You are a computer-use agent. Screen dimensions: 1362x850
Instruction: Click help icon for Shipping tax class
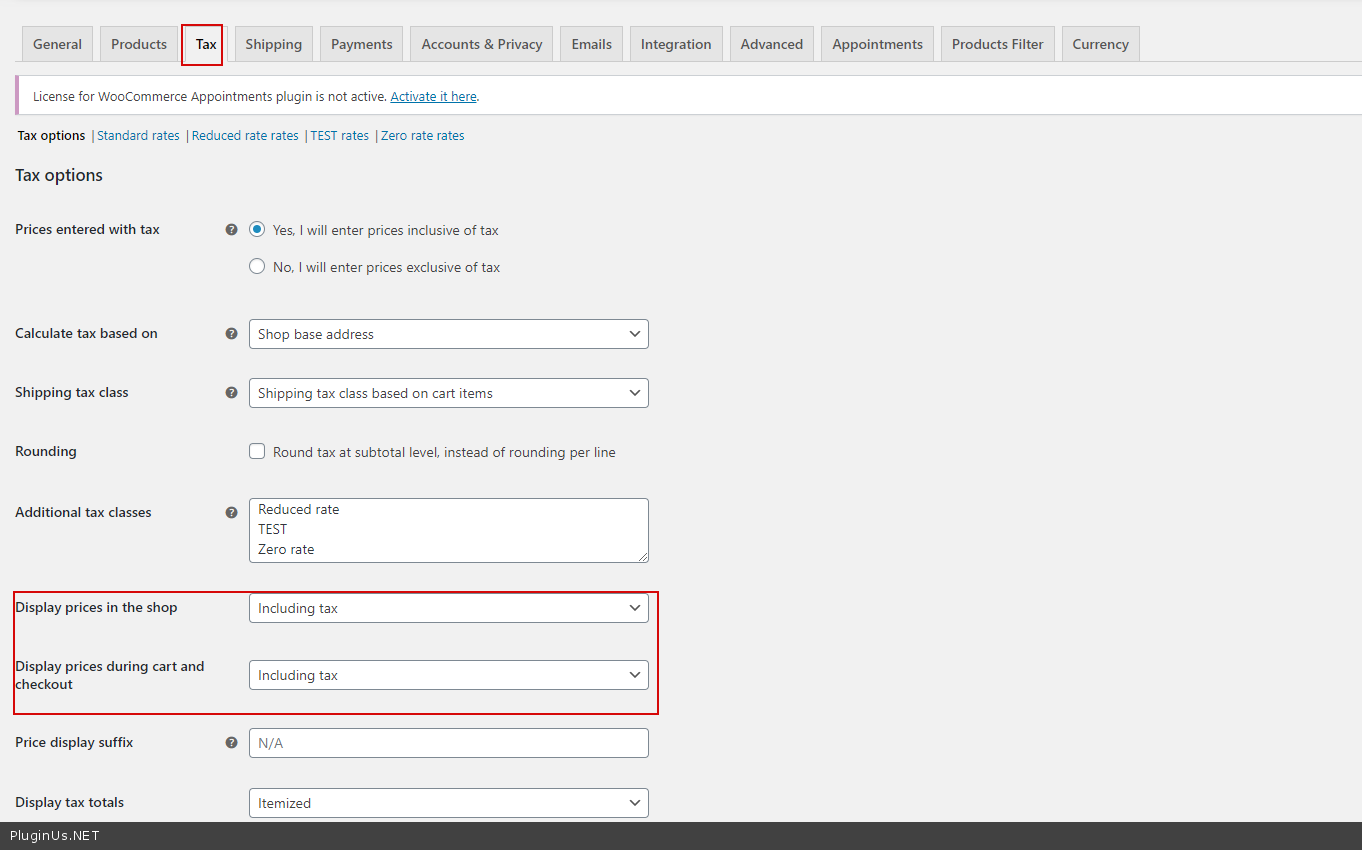[232, 393]
